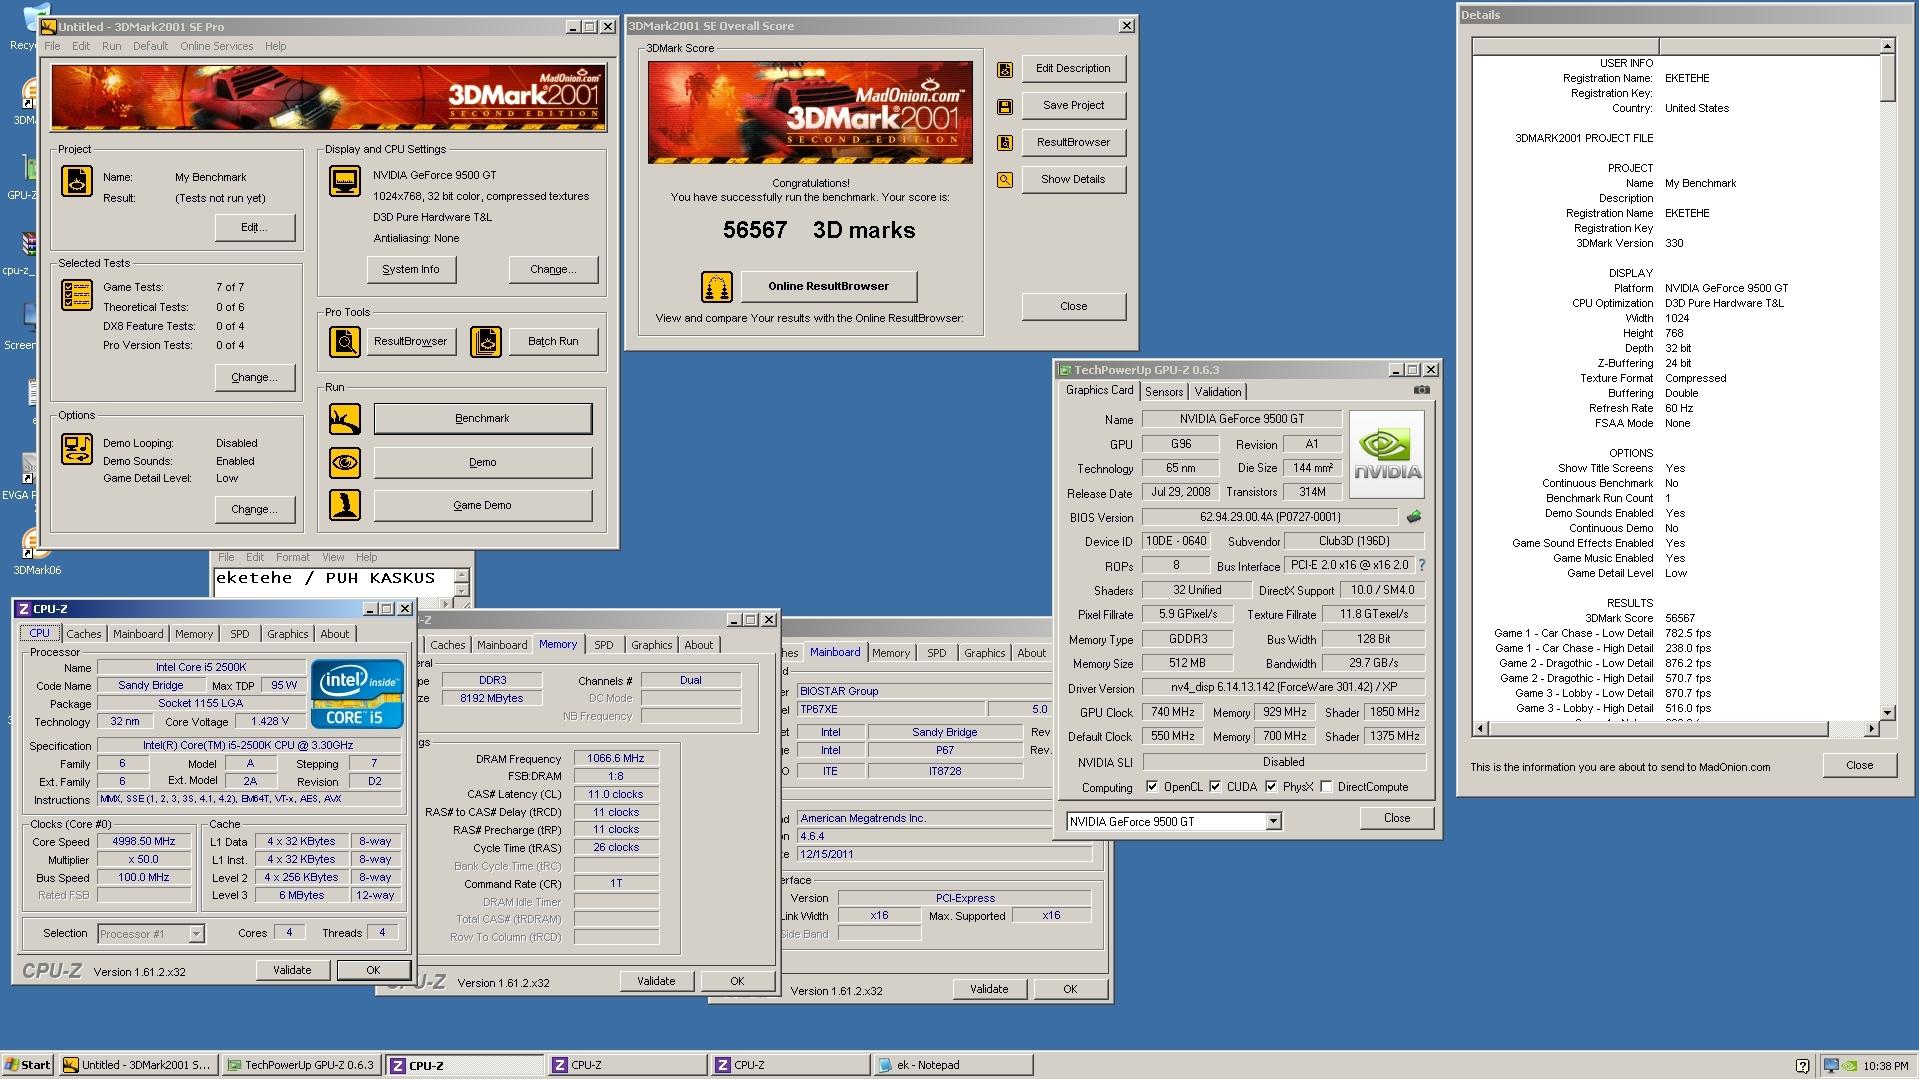Viewport: 1919px width, 1079px height.
Task: Click the Intel Core i5 logo in CPU-Z
Action: pos(357,693)
